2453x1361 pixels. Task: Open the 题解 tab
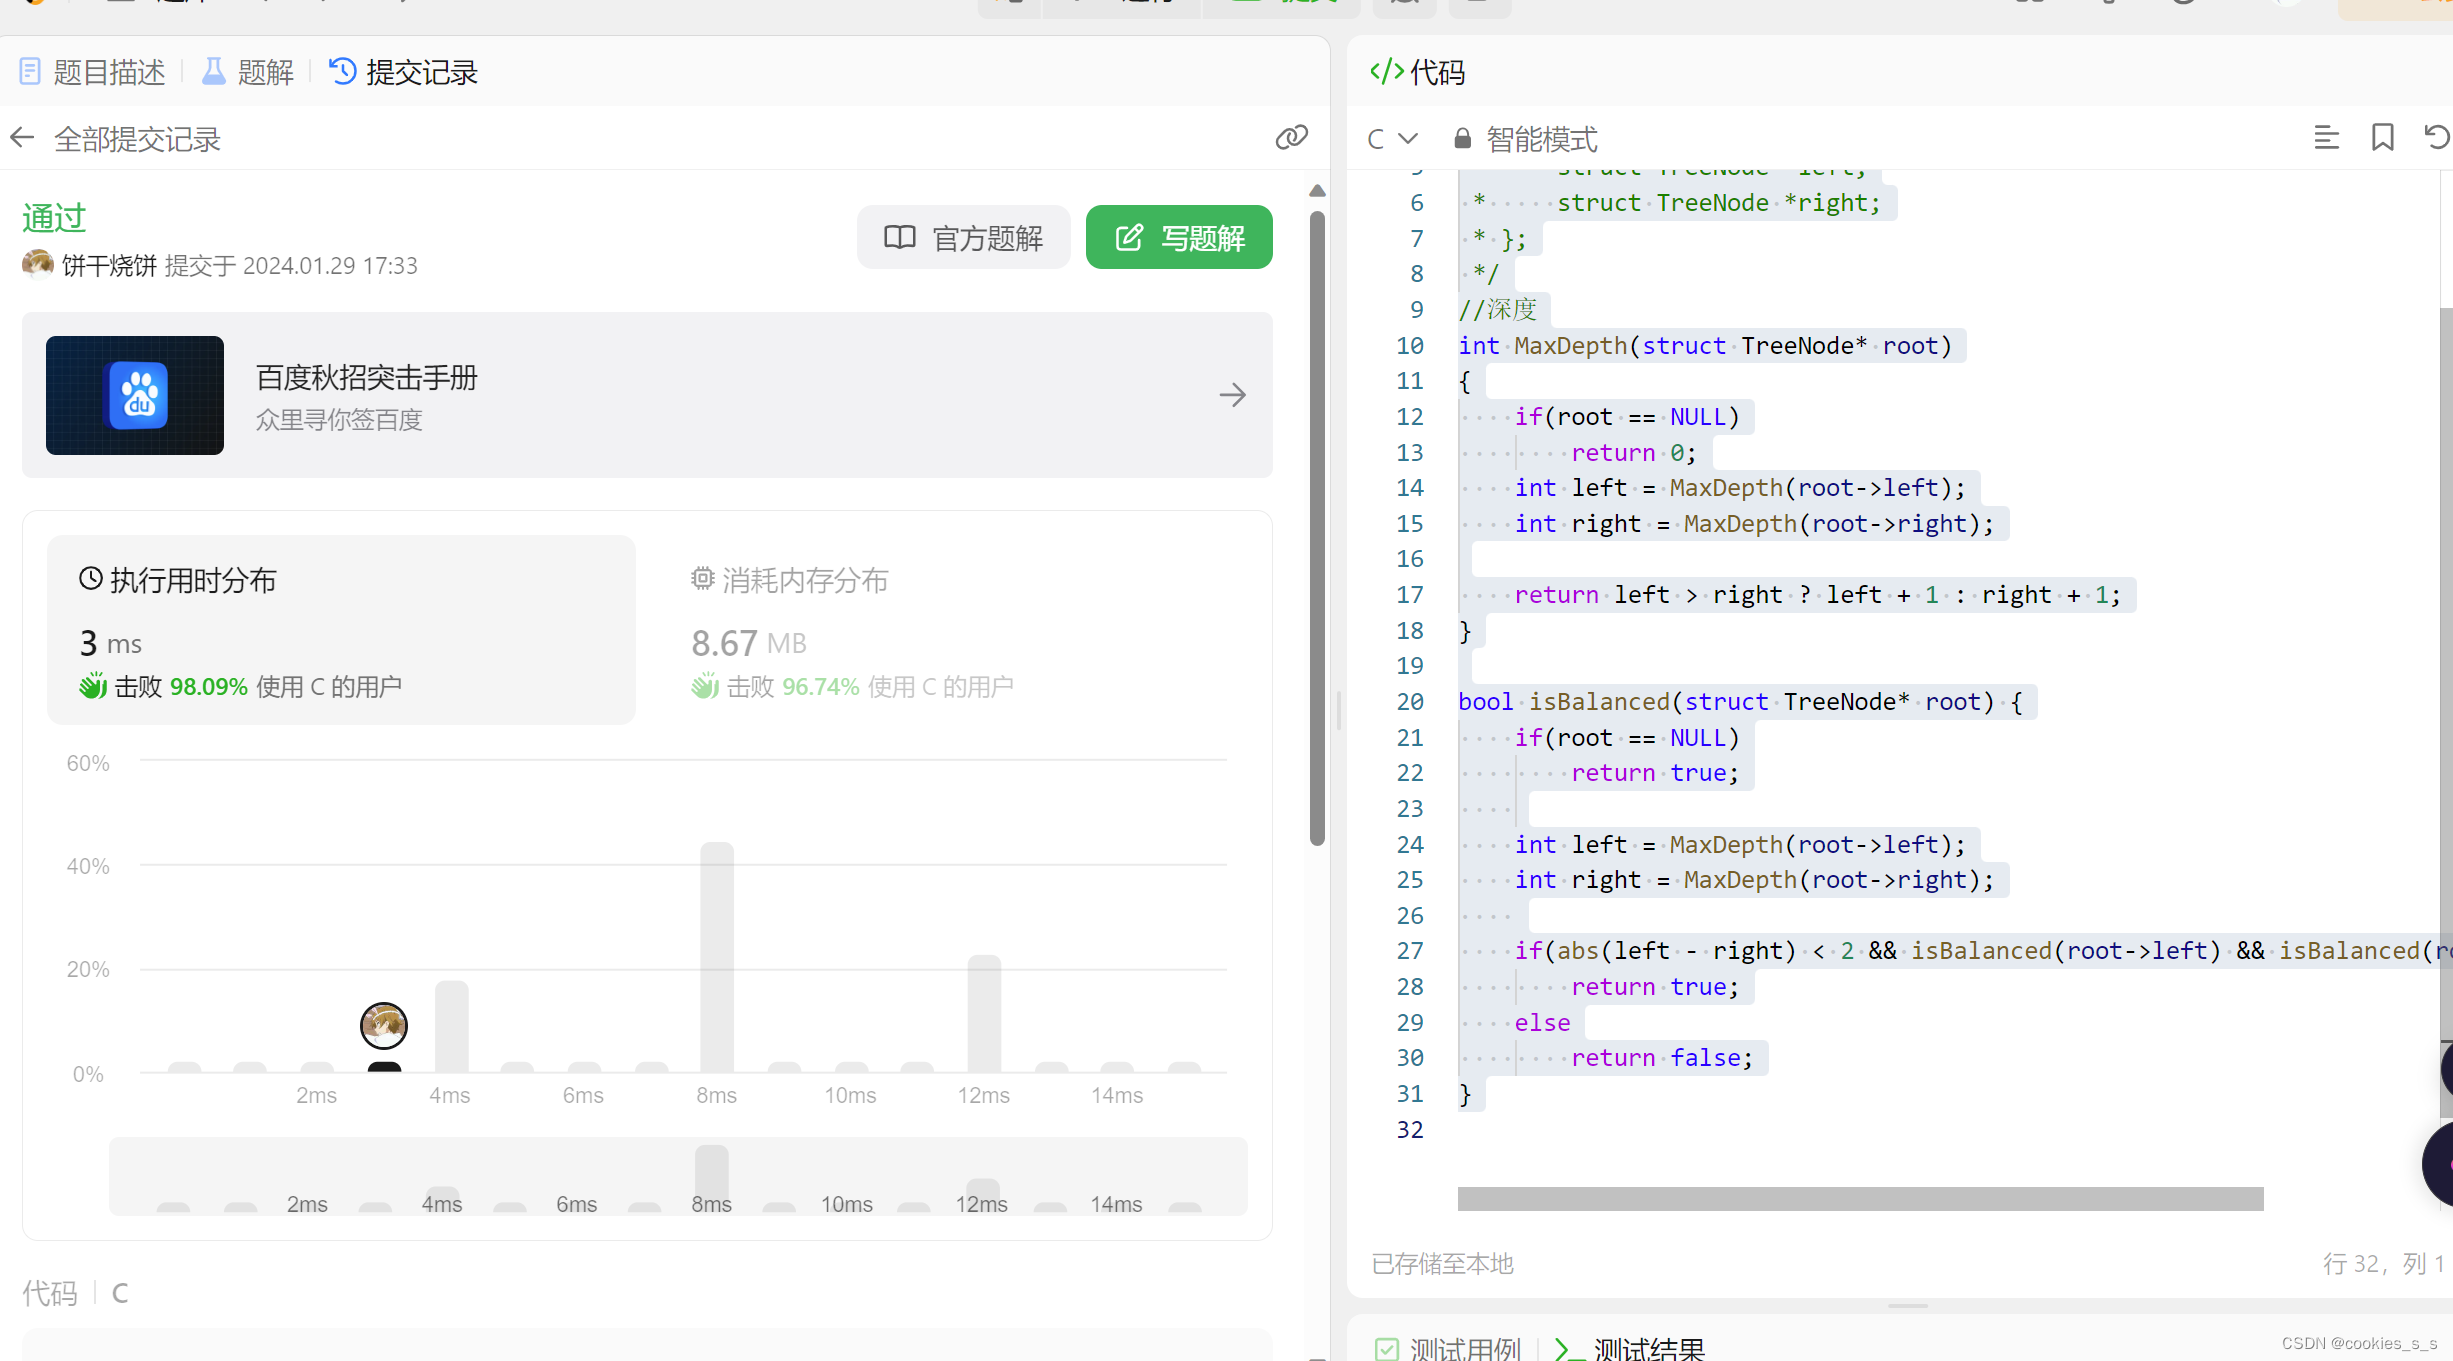(248, 72)
